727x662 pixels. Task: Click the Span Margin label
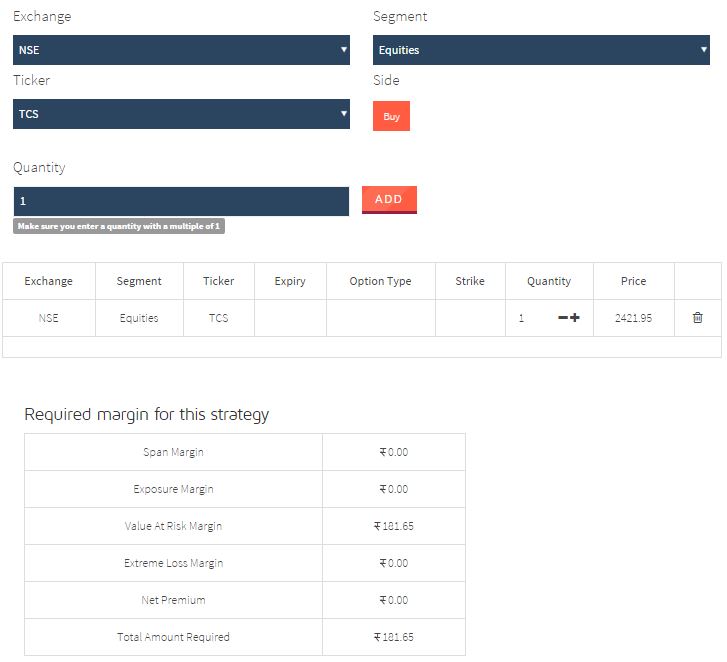click(x=173, y=452)
